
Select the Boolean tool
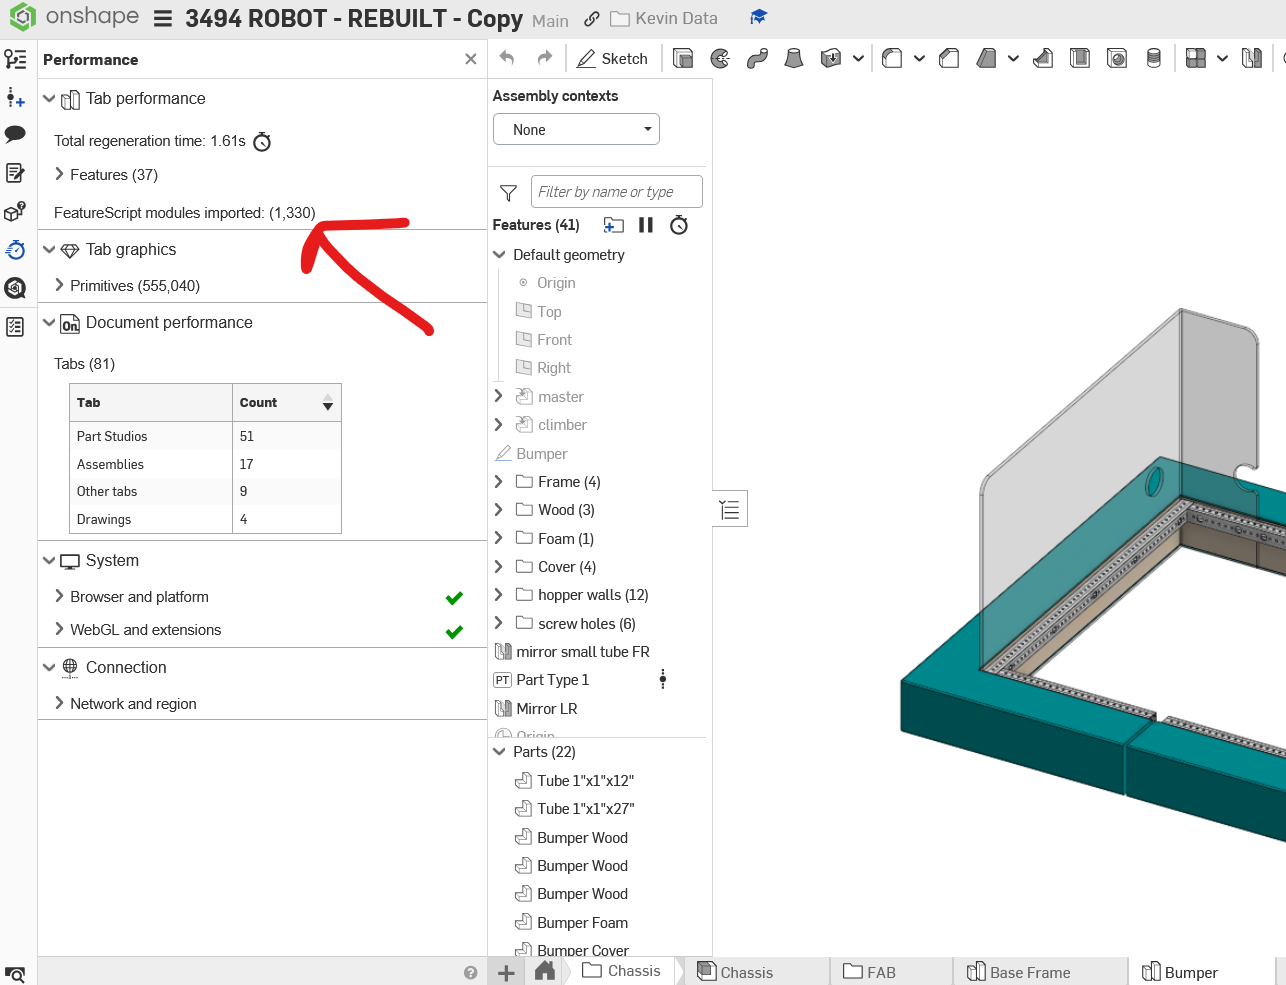(1195, 59)
